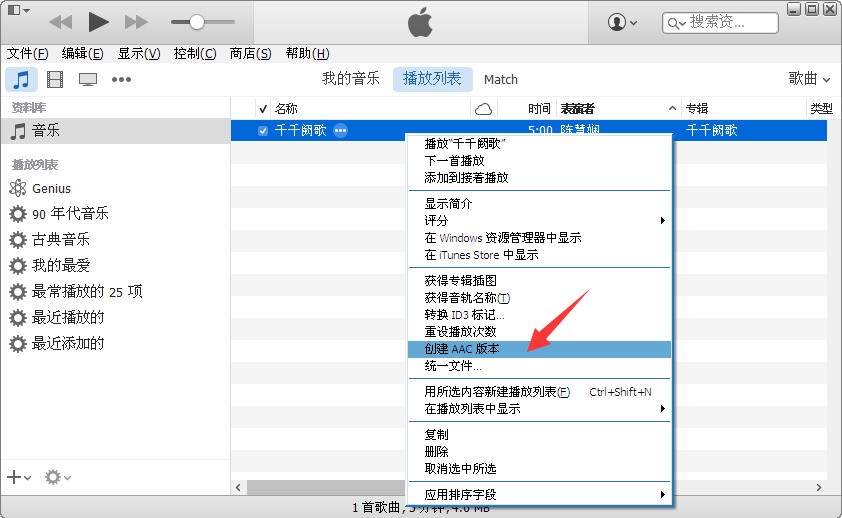Expand 在播放列表中显示 submenu
842x518 pixels.
coord(540,409)
